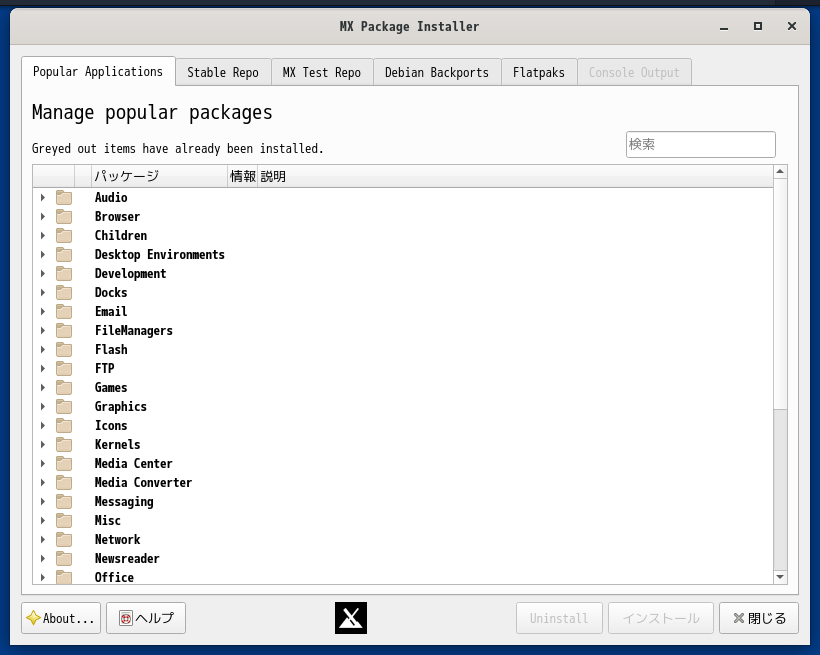Image resolution: width=820 pixels, height=655 pixels.
Task: Expand the Icons category arrow
Action: (x=43, y=426)
